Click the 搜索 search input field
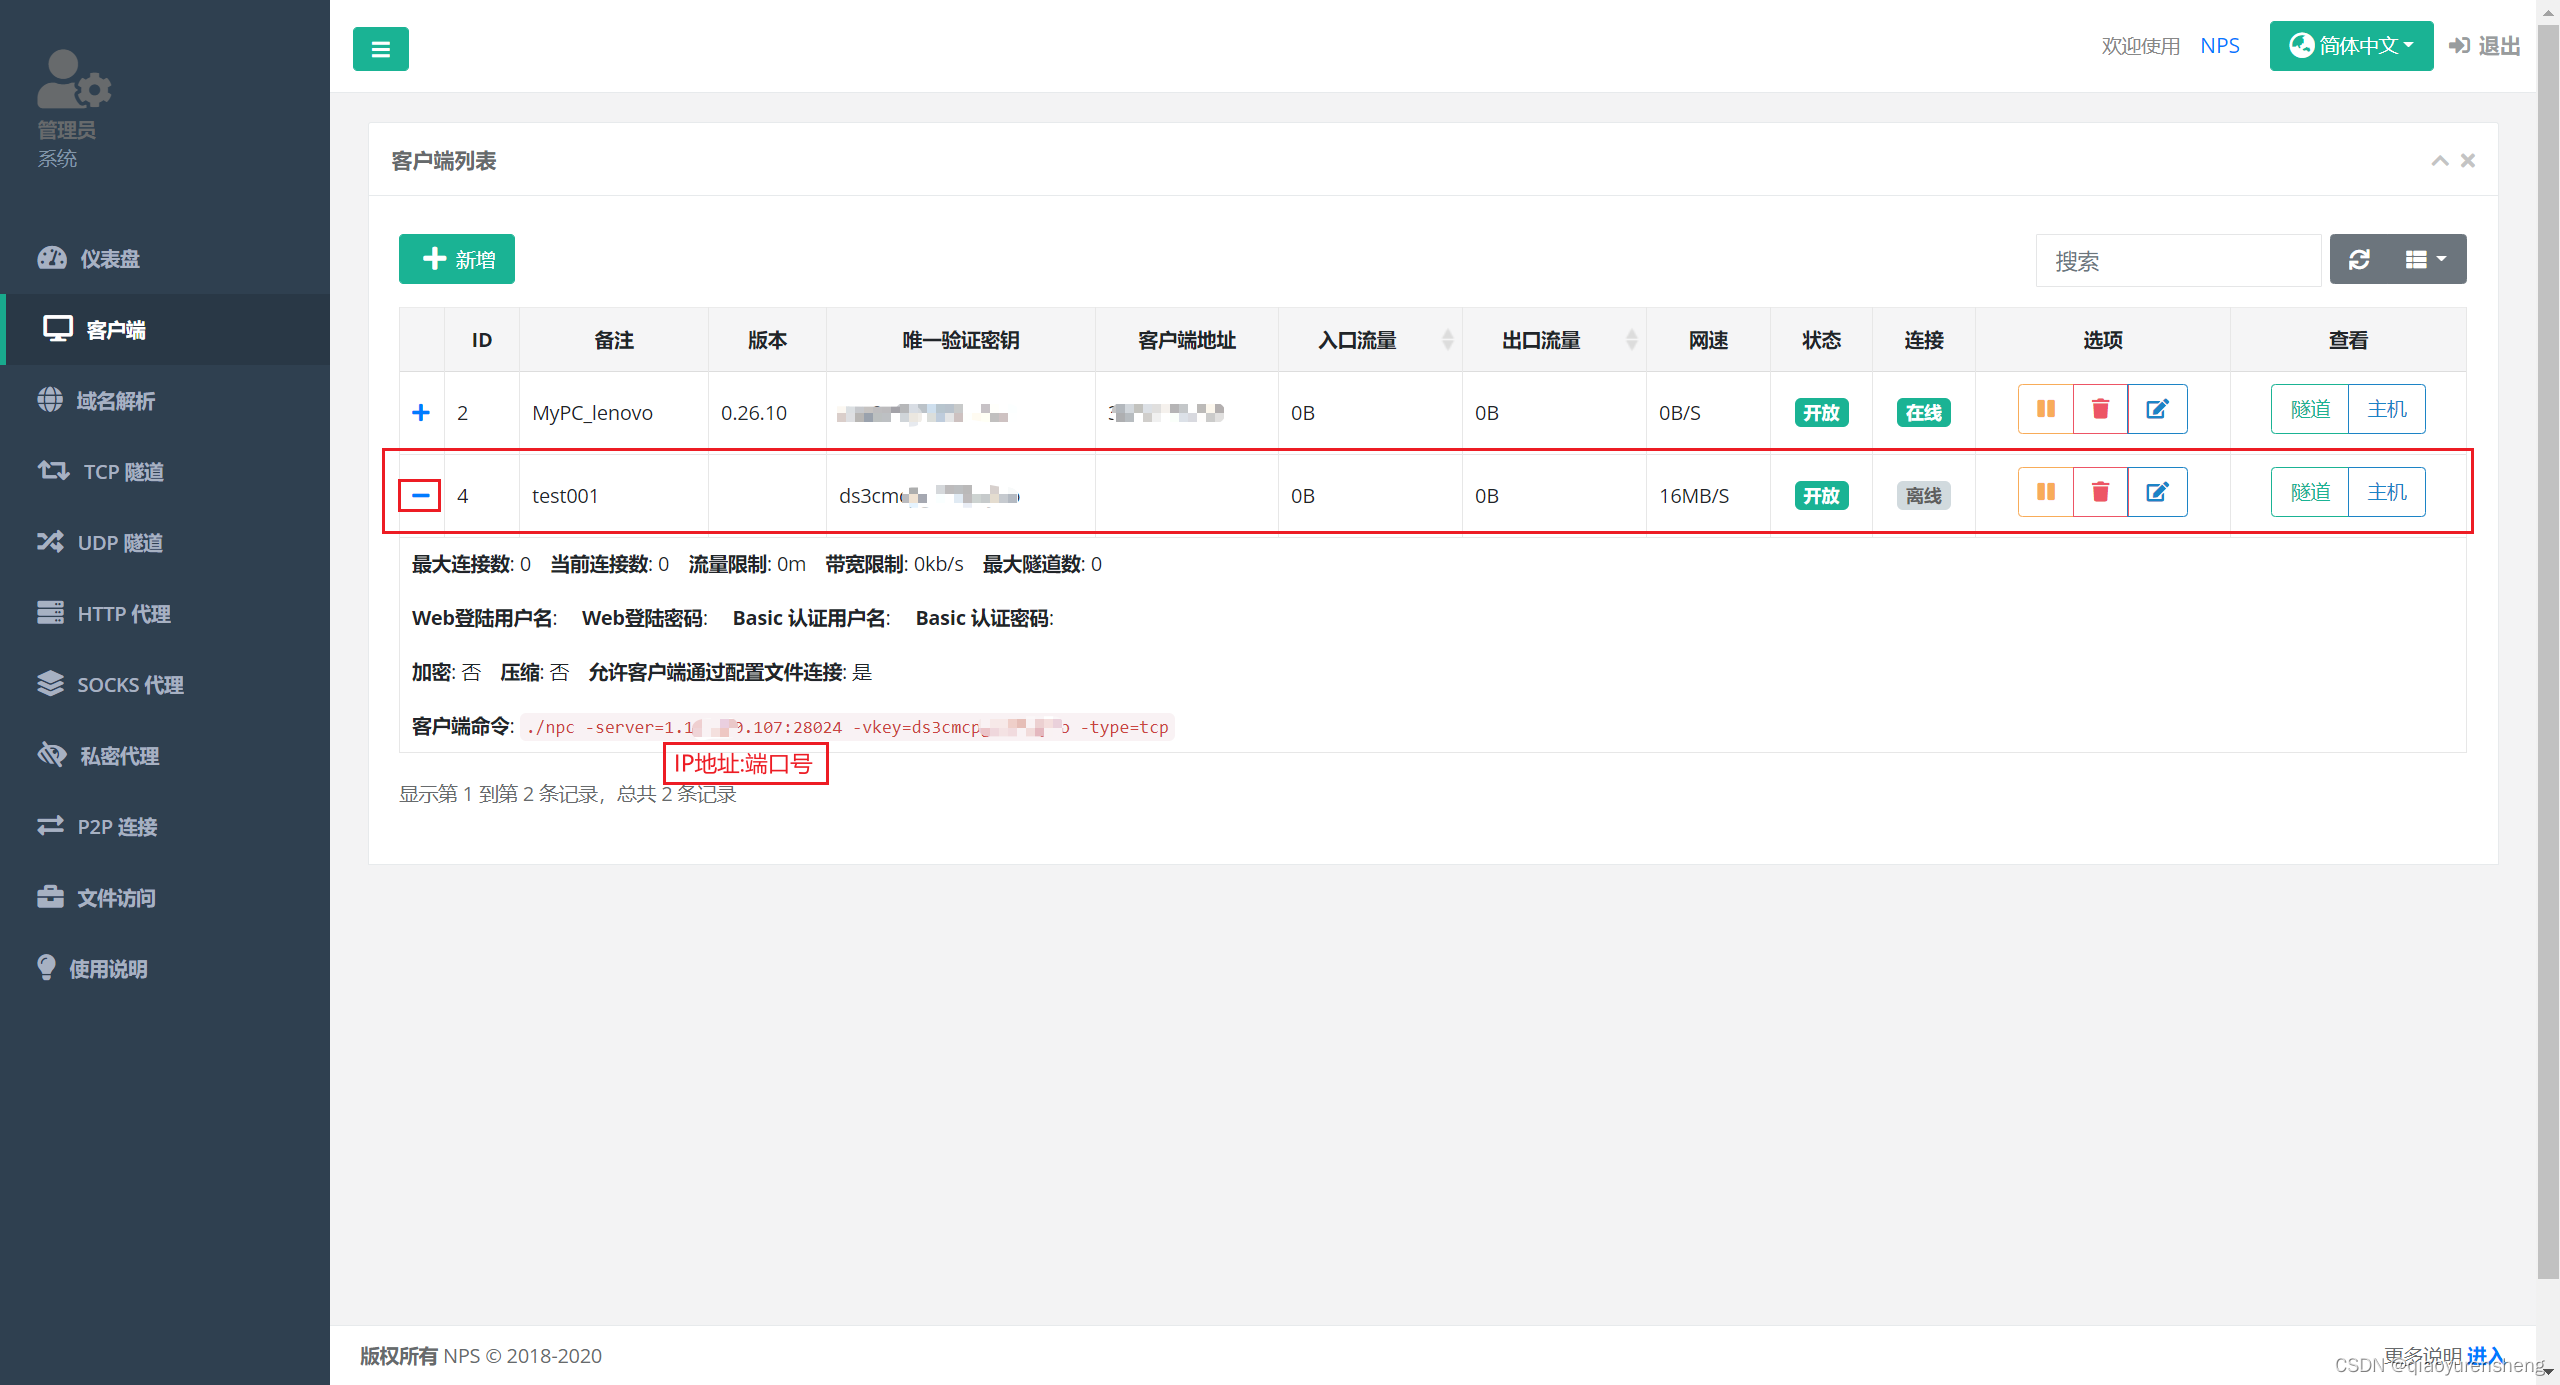Screen dimensions: 2560x1385 tap(2177, 261)
